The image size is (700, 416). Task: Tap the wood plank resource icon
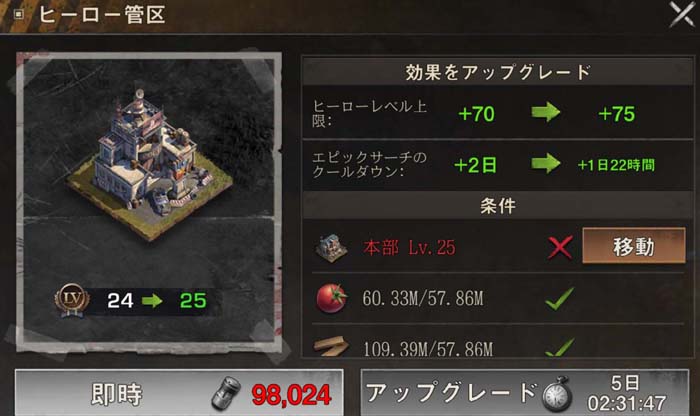click(331, 347)
